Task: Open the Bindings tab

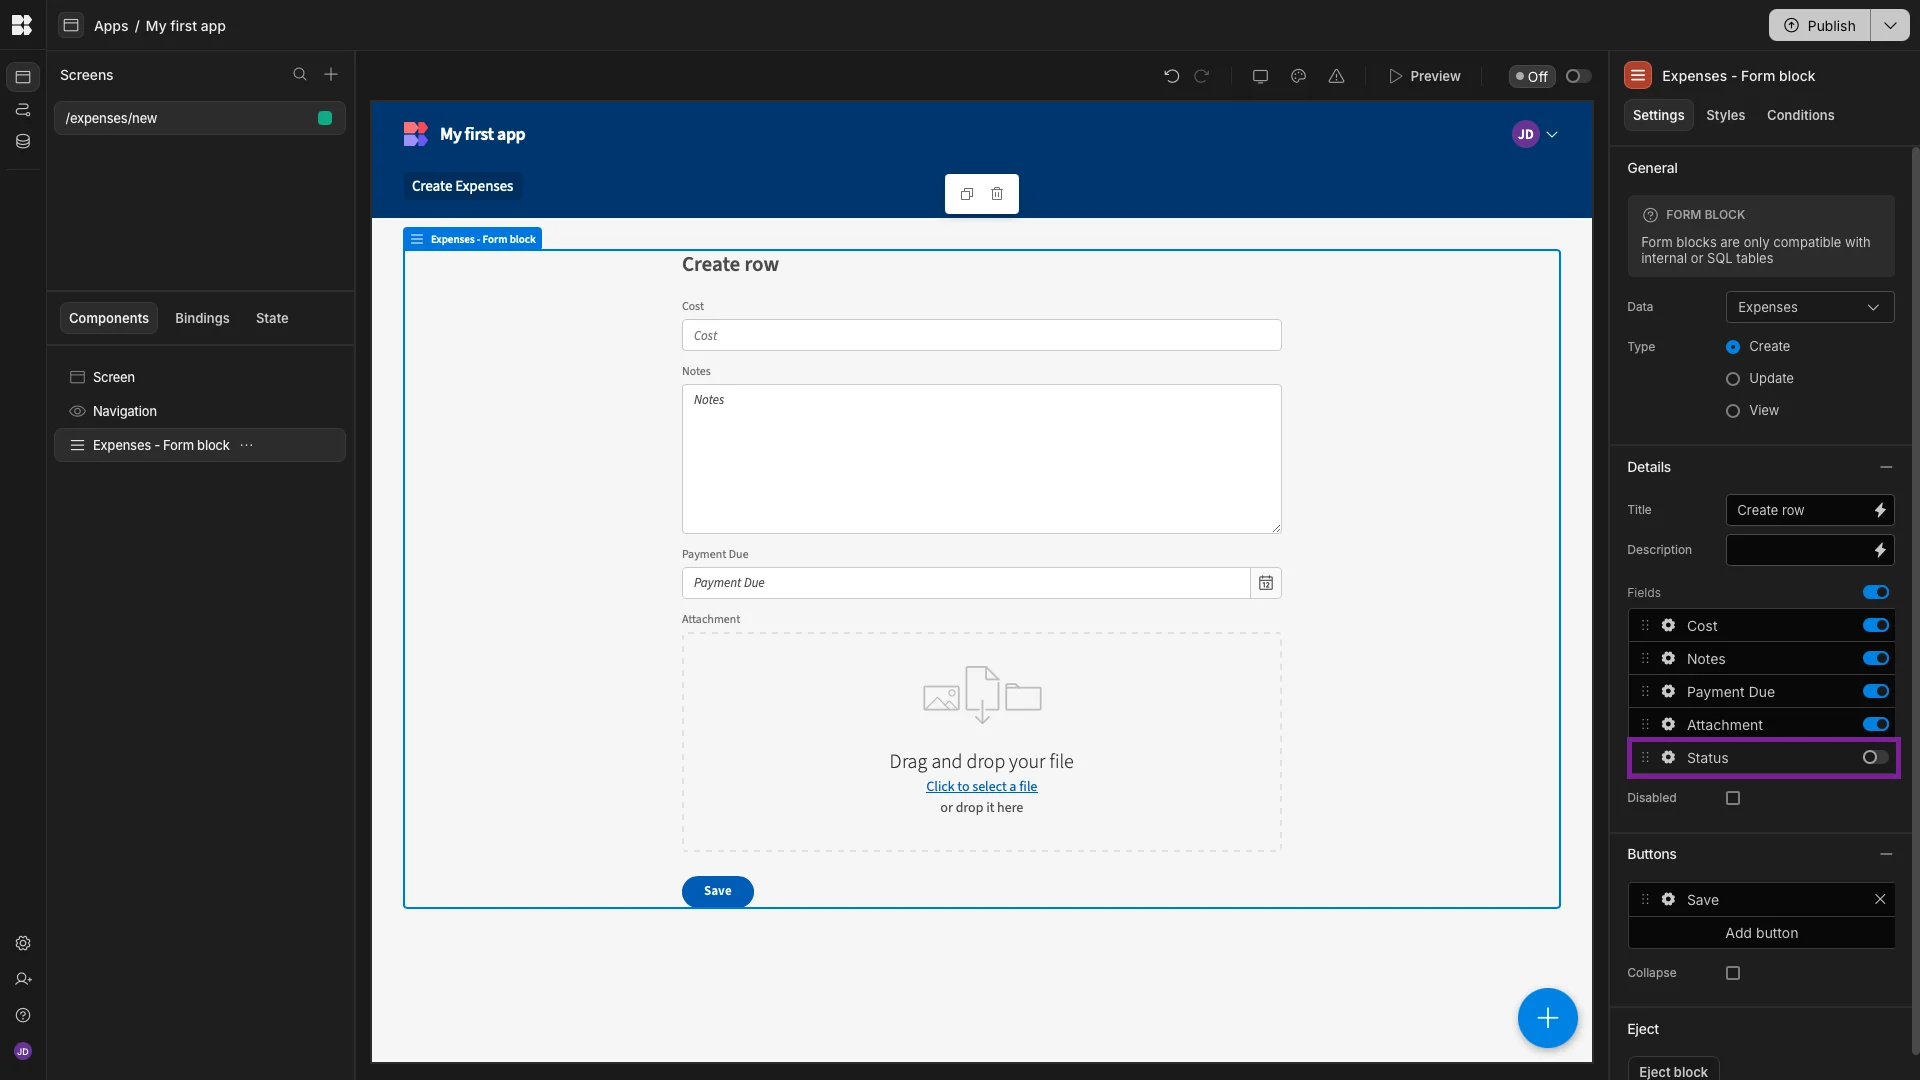Action: coord(202,318)
